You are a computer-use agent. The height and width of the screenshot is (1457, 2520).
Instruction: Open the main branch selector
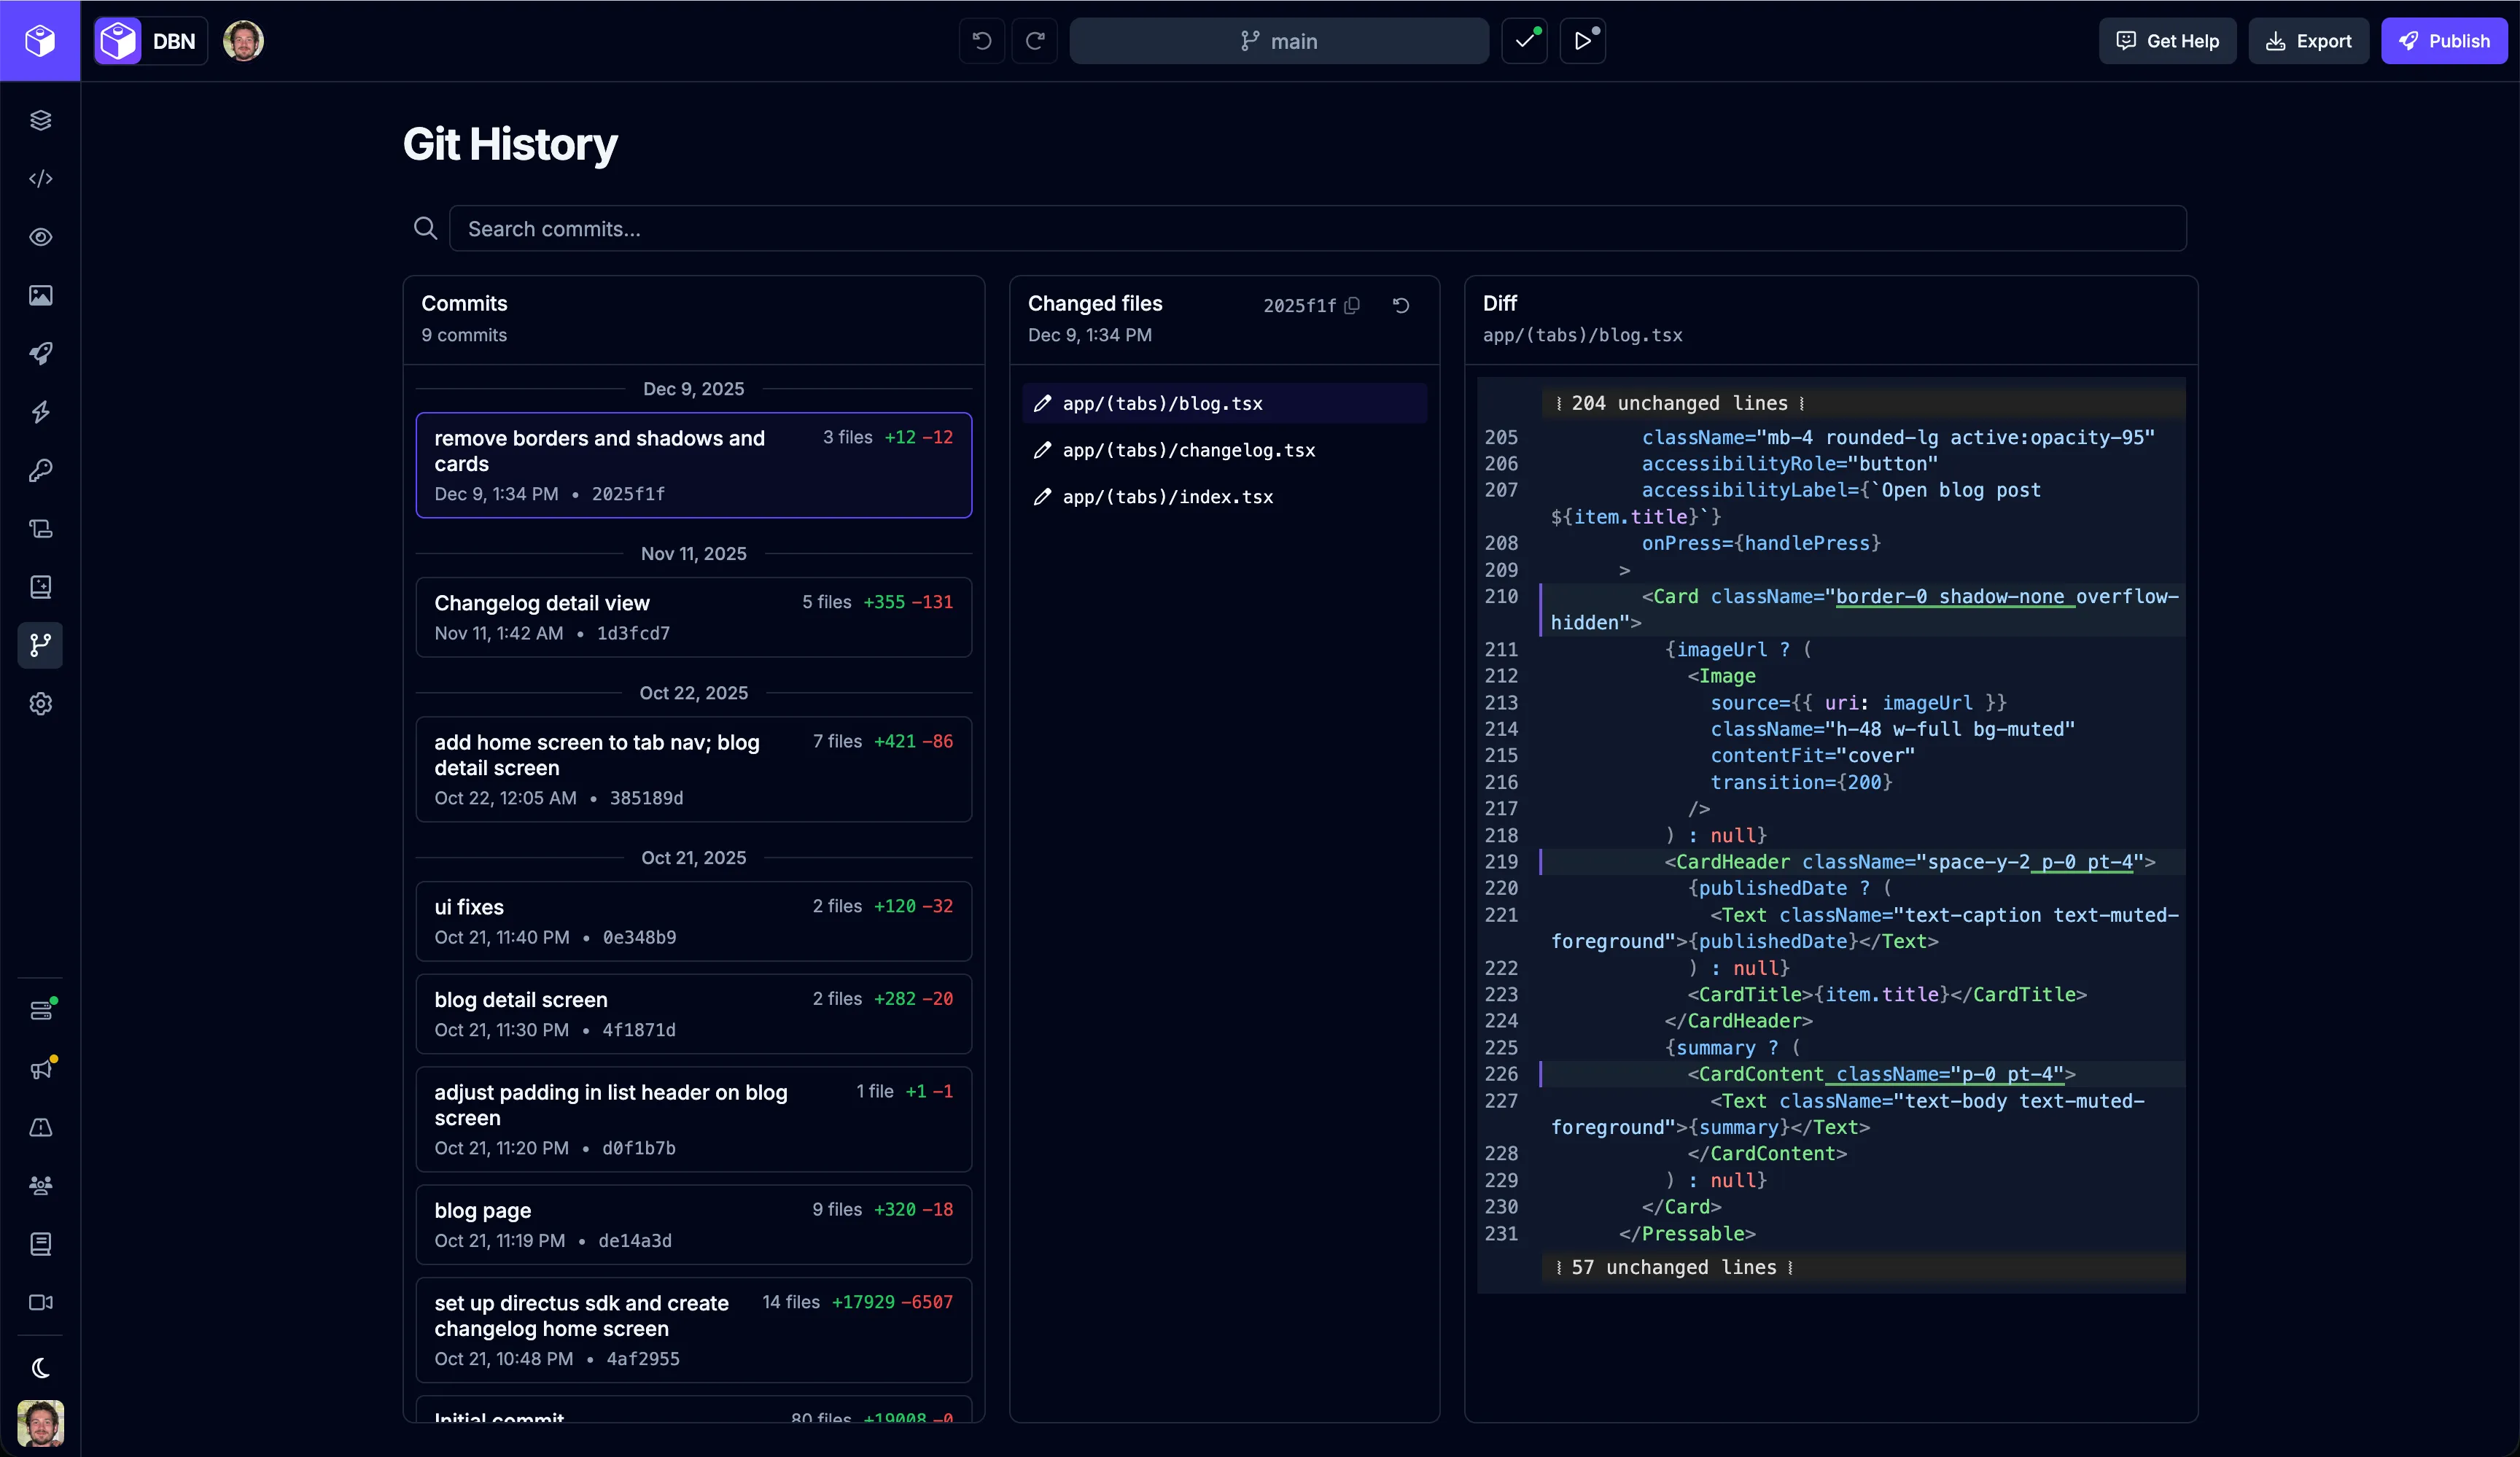[x=1278, y=41]
